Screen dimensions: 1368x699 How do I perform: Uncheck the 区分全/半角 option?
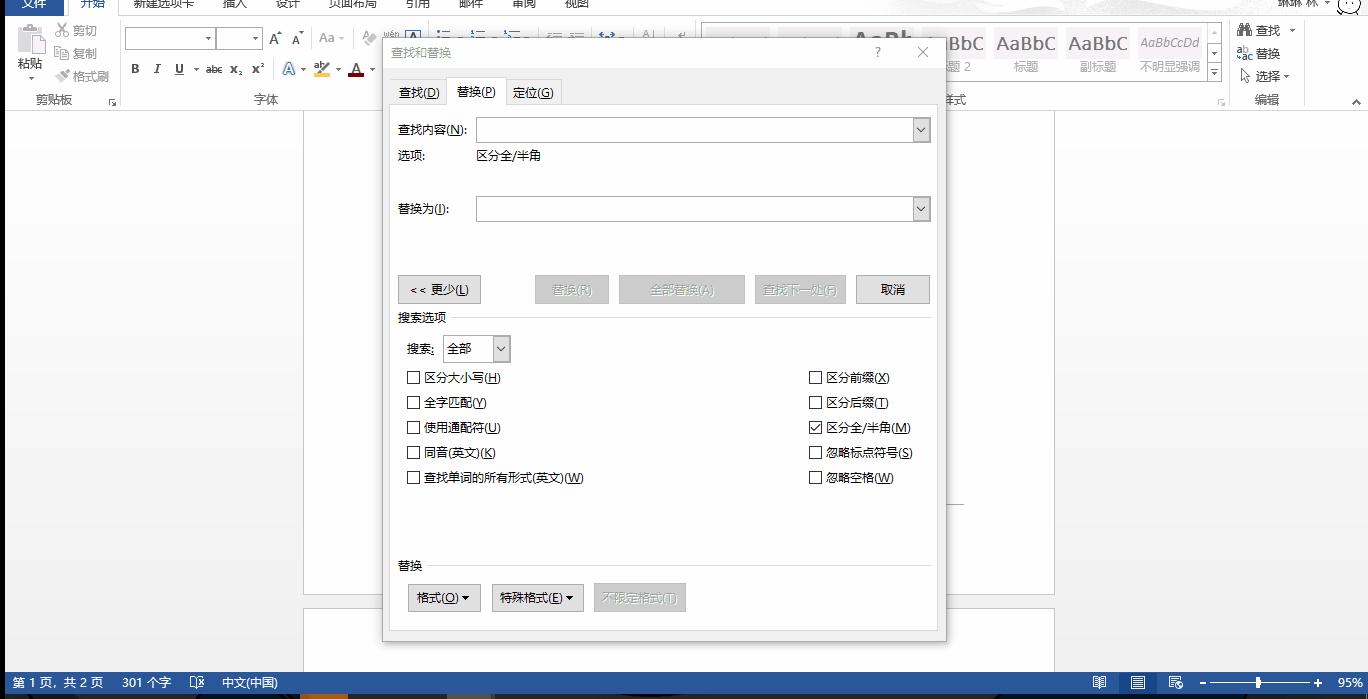pos(816,427)
